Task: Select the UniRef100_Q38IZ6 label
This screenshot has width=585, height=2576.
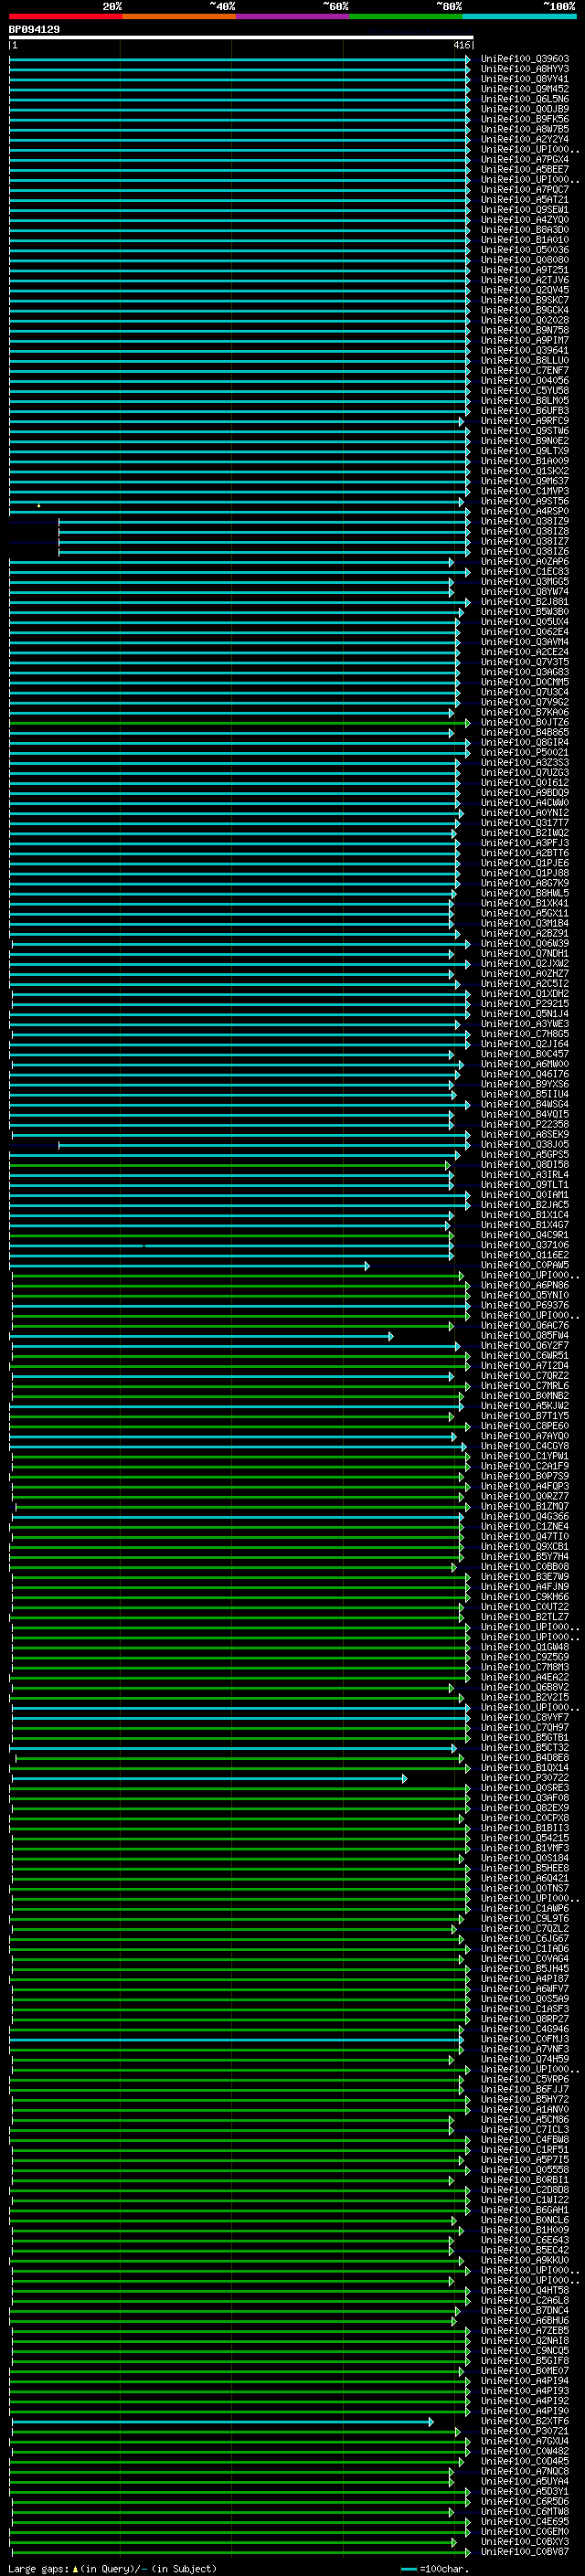Action: [525, 551]
